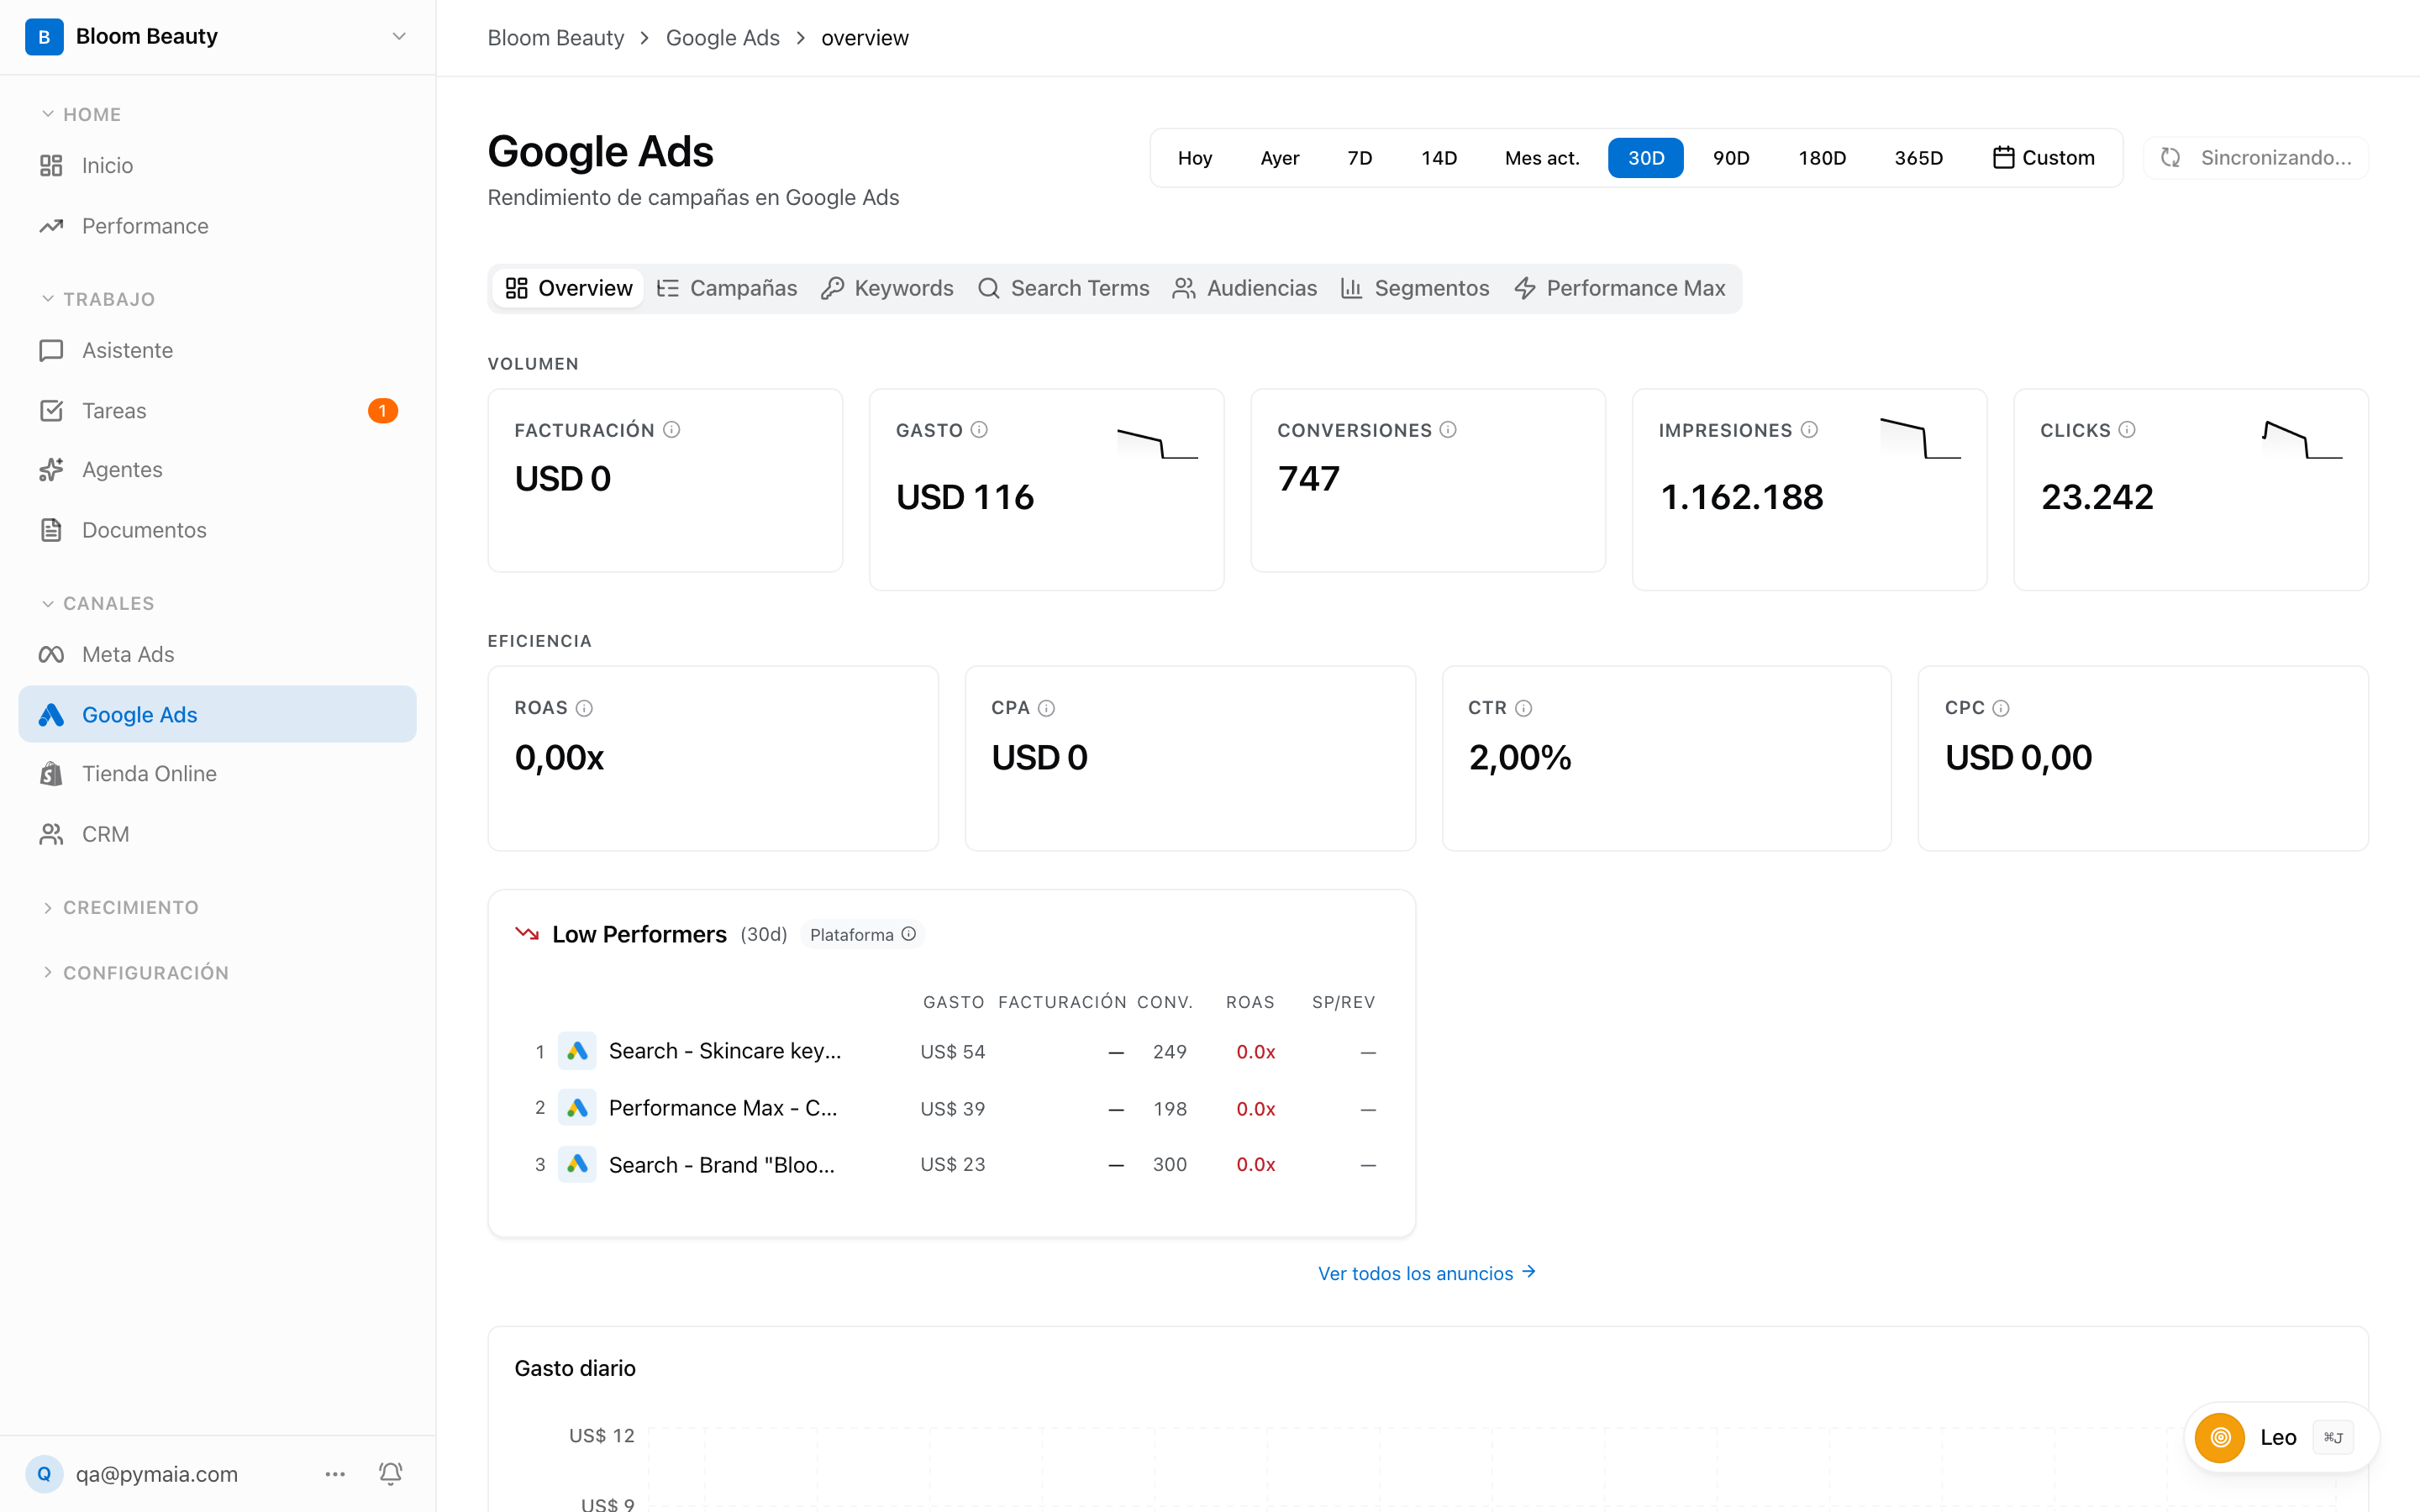Click the Plataforma info icon

(x=909, y=934)
